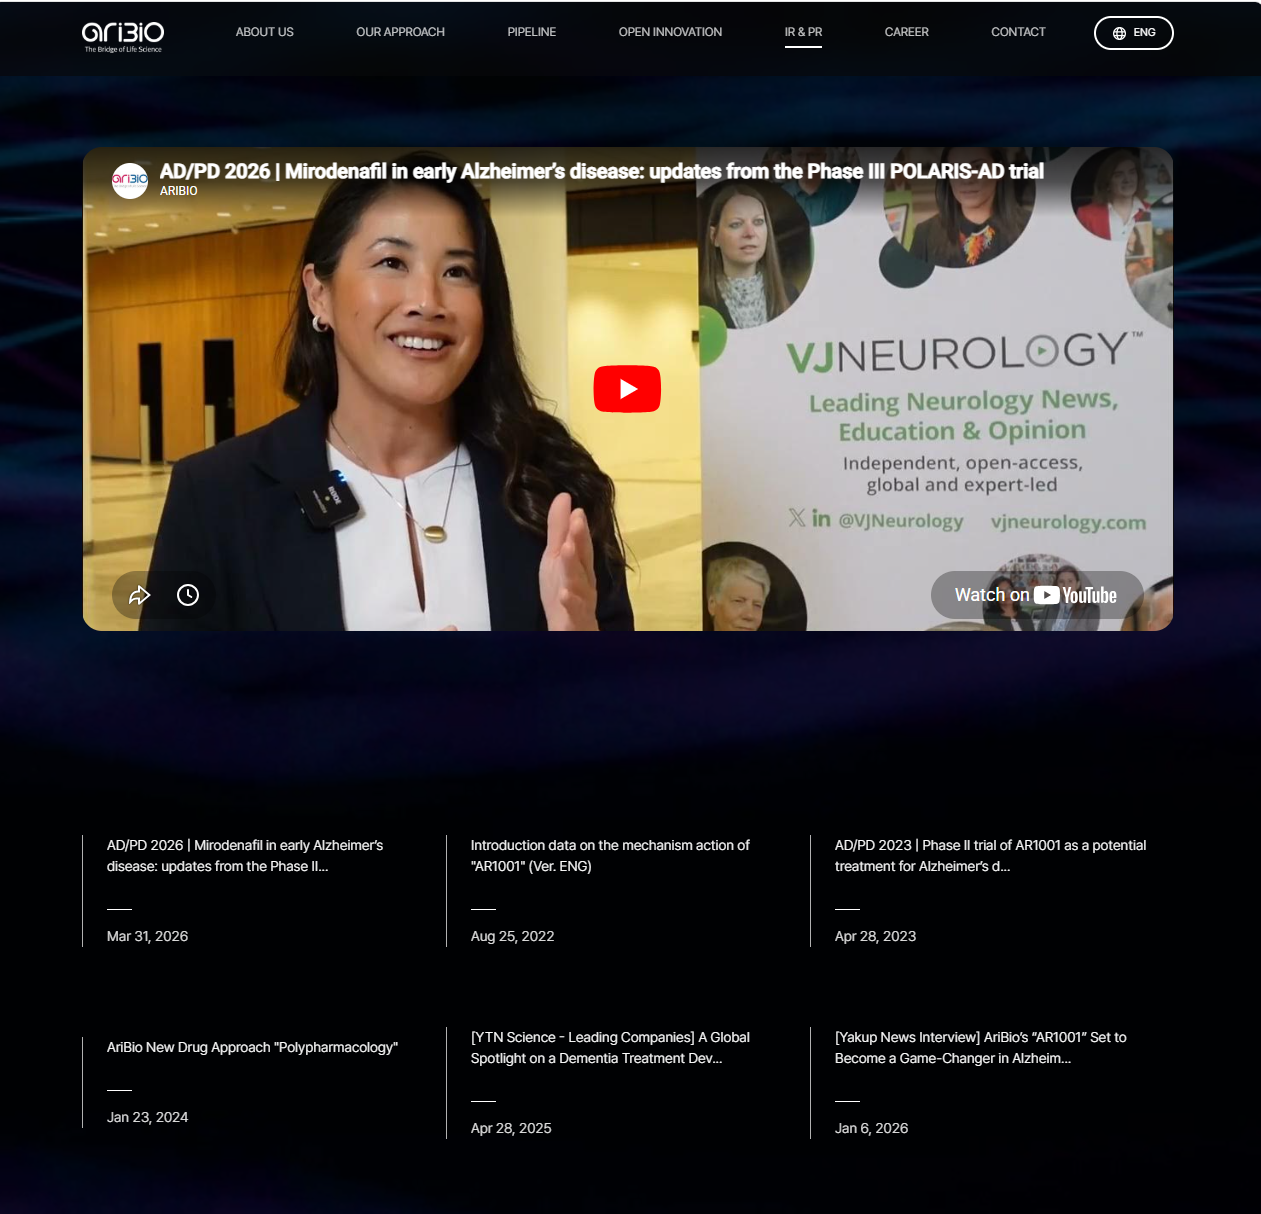Click the globe icon in the language button

(x=1119, y=33)
